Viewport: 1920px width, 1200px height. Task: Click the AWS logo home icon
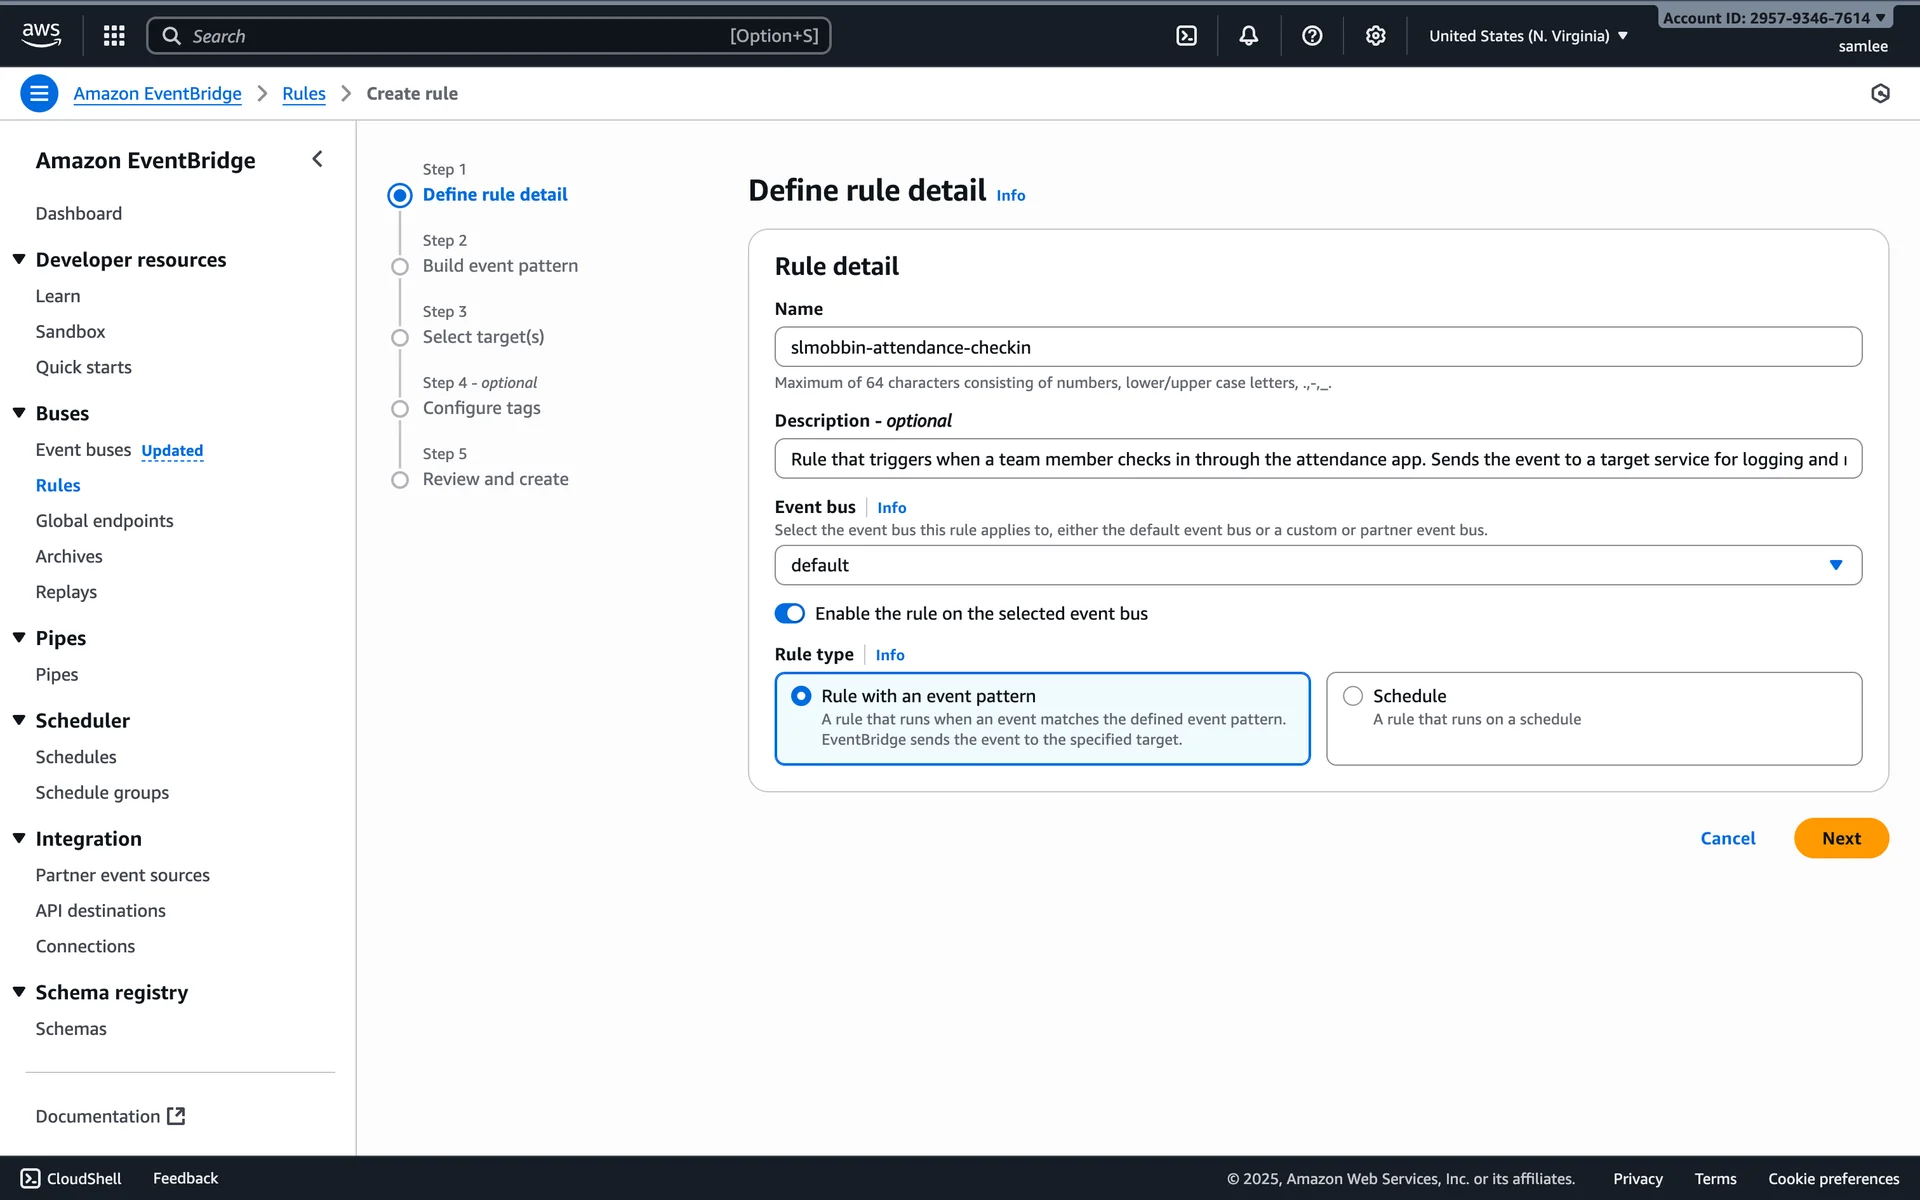[x=41, y=35]
